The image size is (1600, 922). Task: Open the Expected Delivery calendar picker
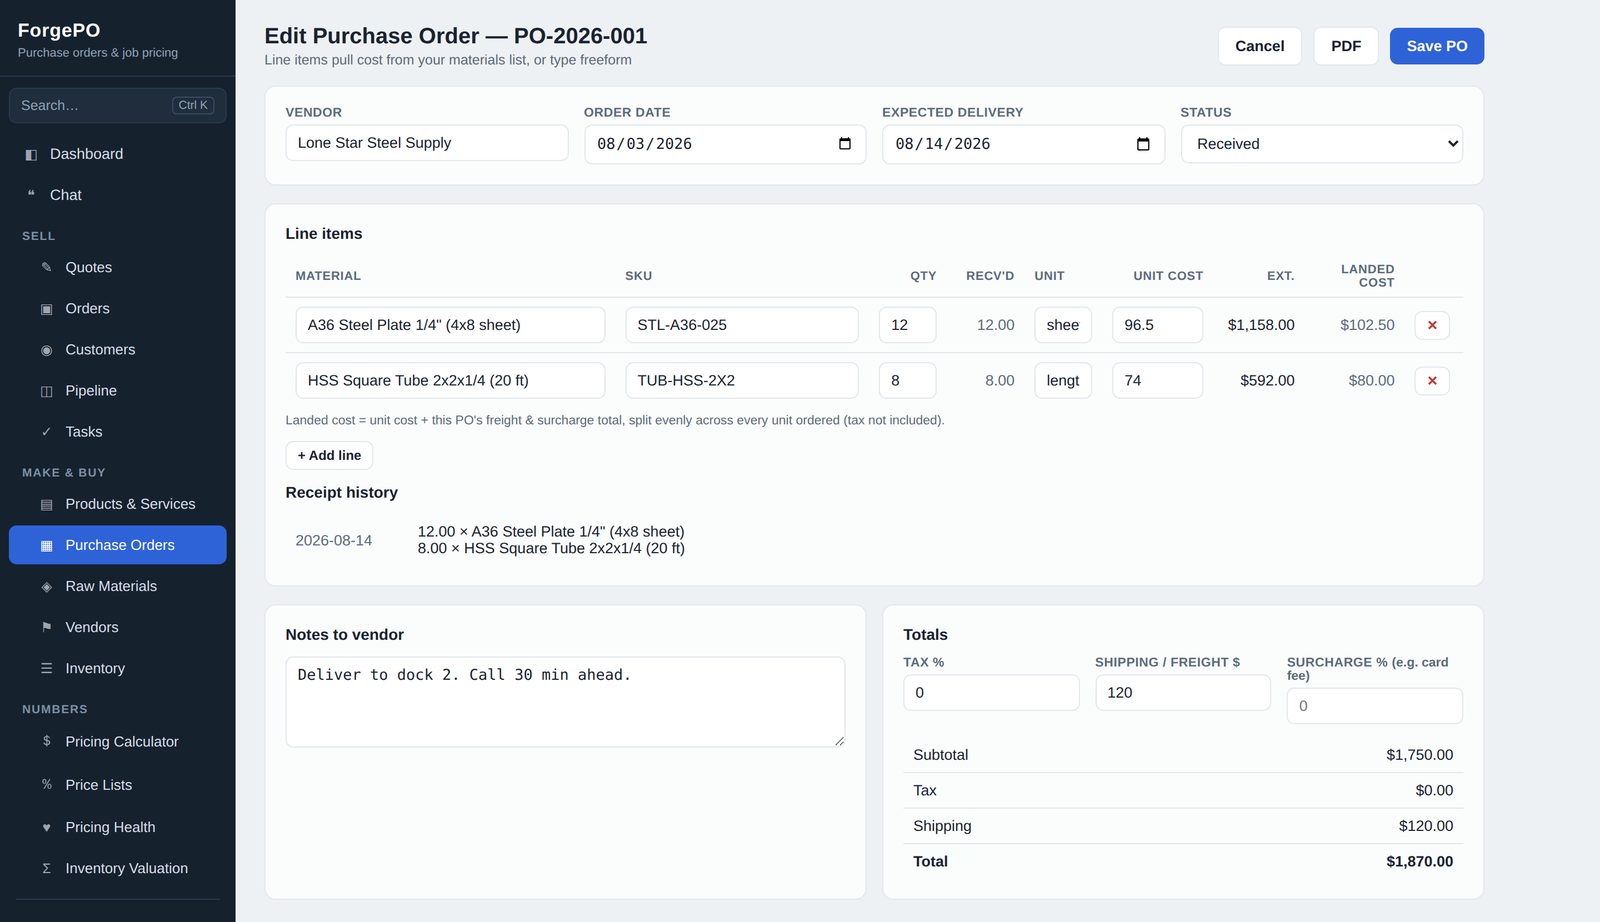(1143, 144)
